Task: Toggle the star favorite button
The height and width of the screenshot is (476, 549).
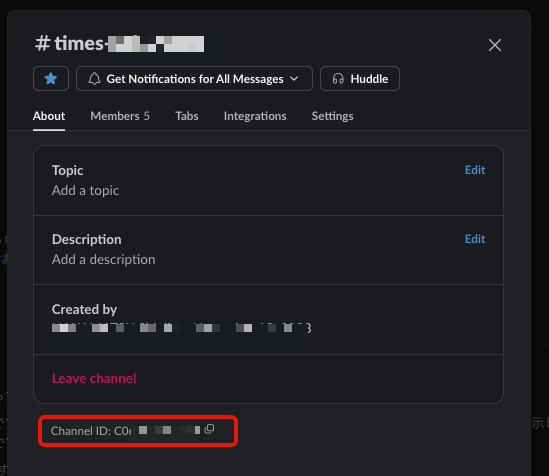Action: pos(51,78)
